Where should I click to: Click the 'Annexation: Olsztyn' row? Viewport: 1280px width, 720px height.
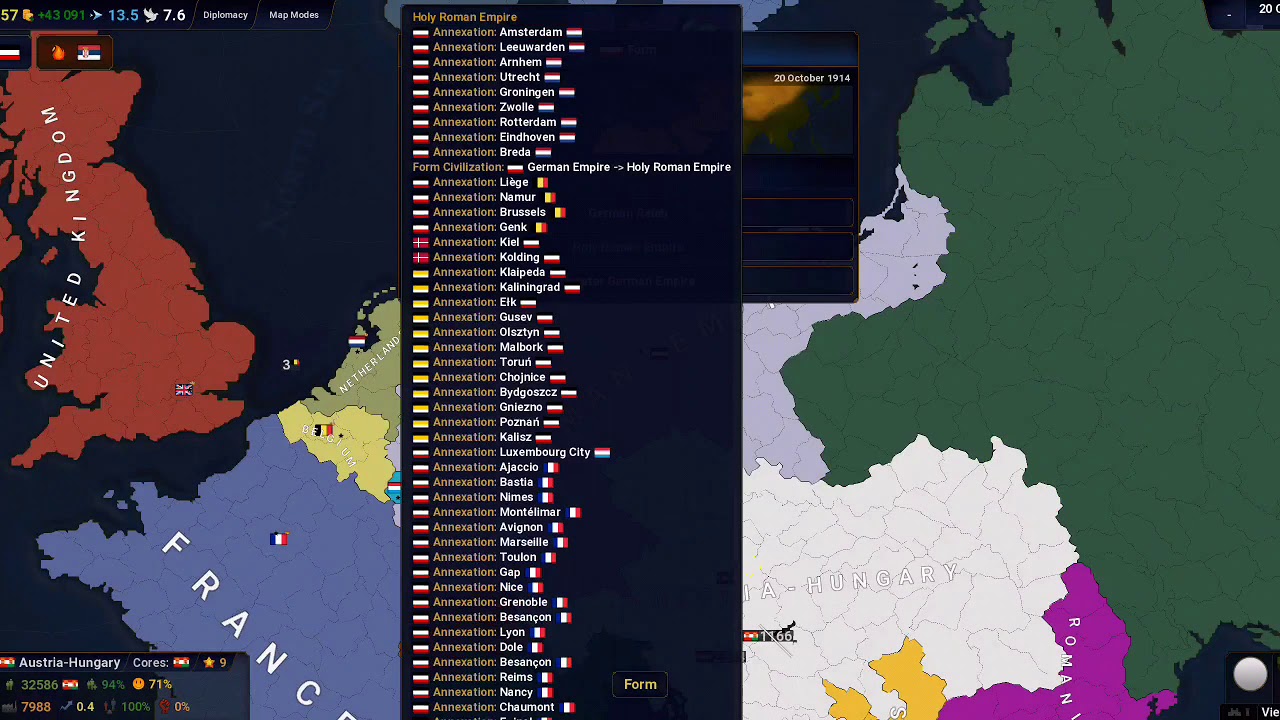(486, 332)
